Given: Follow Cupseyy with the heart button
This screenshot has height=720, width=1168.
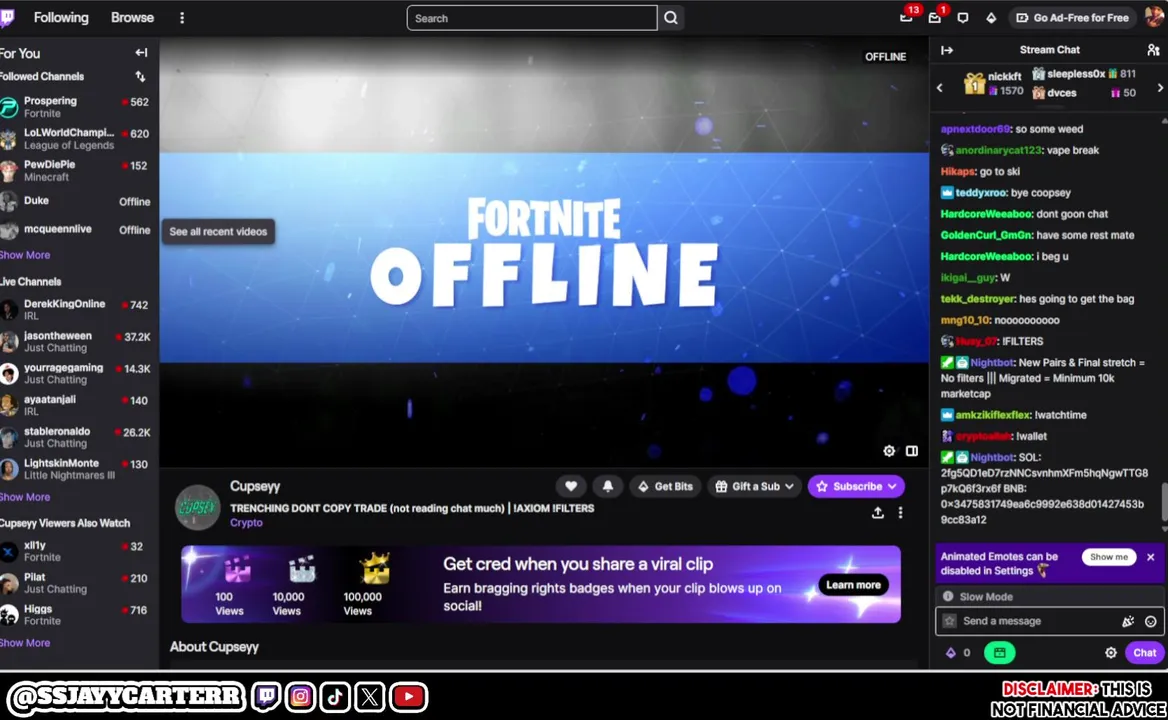Looking at the screenshot, I should tap(571, 486).
